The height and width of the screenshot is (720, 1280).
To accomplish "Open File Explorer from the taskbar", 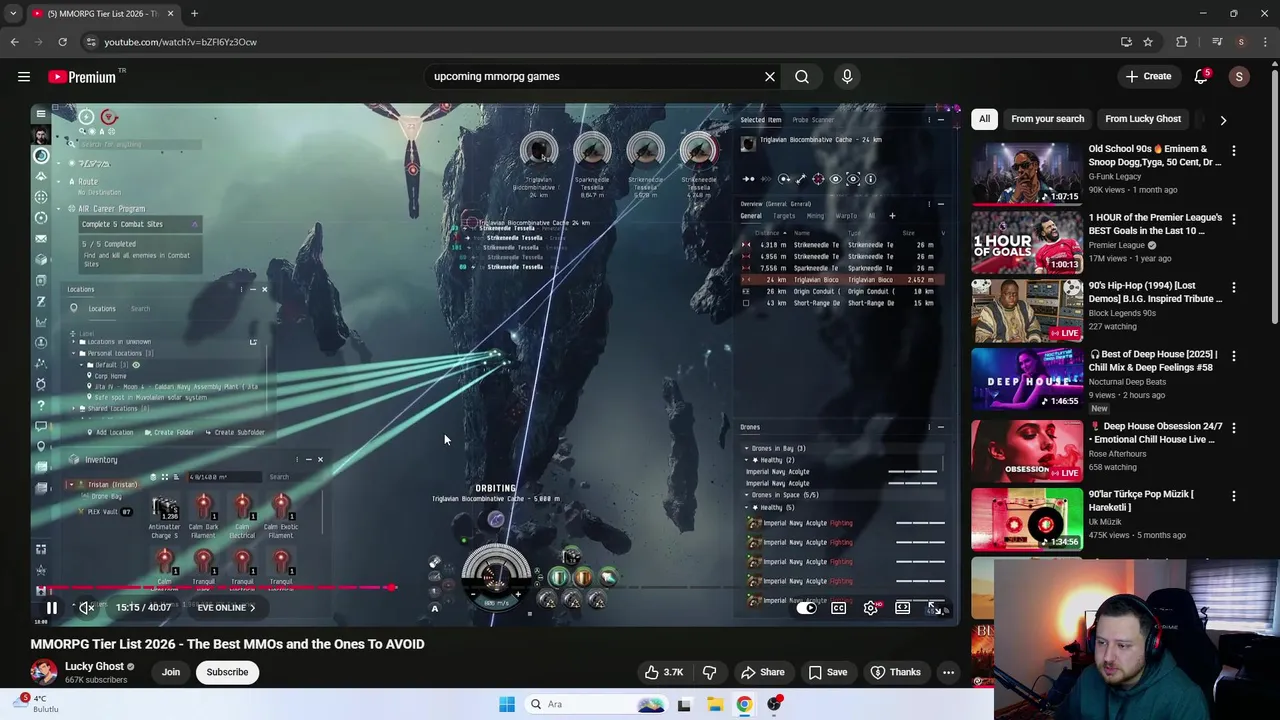I will [x=715, y=704].
